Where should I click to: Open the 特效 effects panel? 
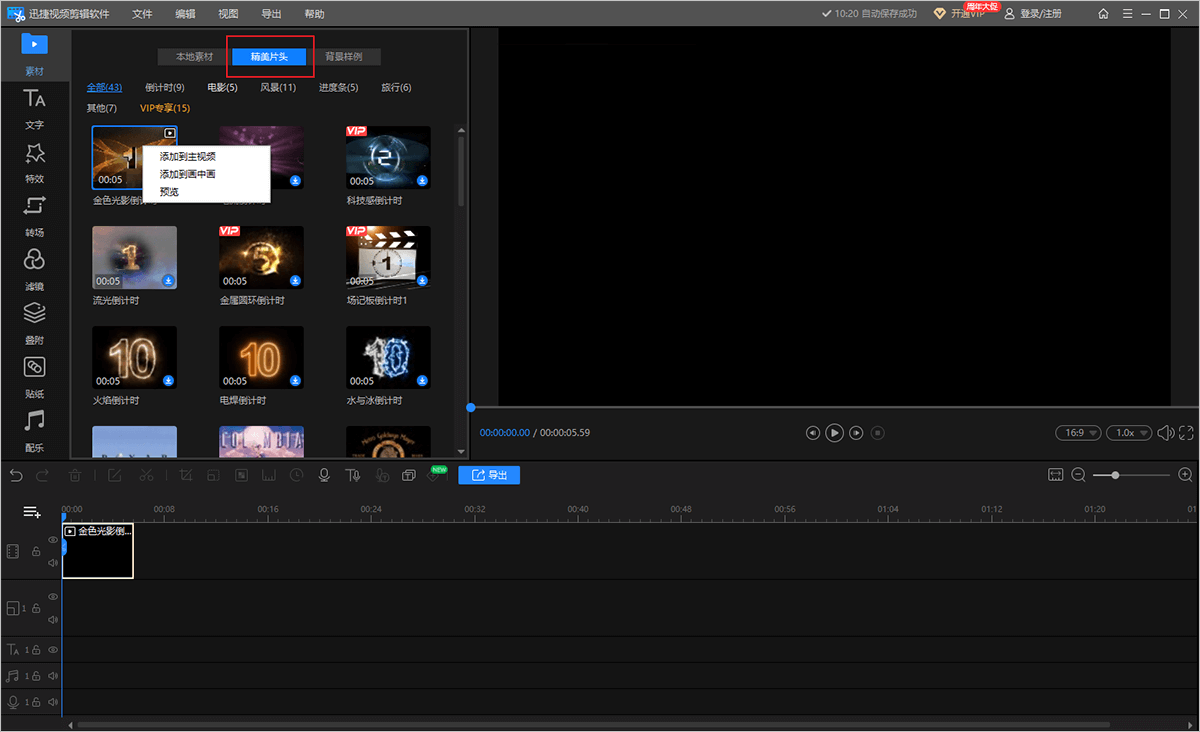tap(34, 162)
